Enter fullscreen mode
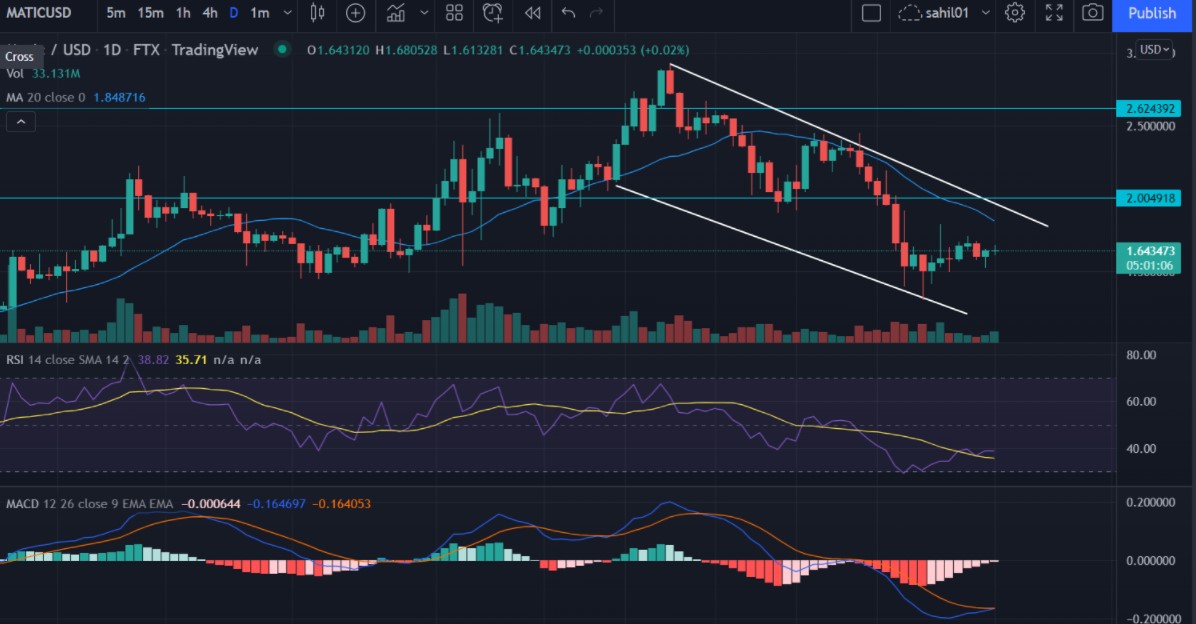The image size is (1196, 624). pyautogui.click(x=1054, y=13)
